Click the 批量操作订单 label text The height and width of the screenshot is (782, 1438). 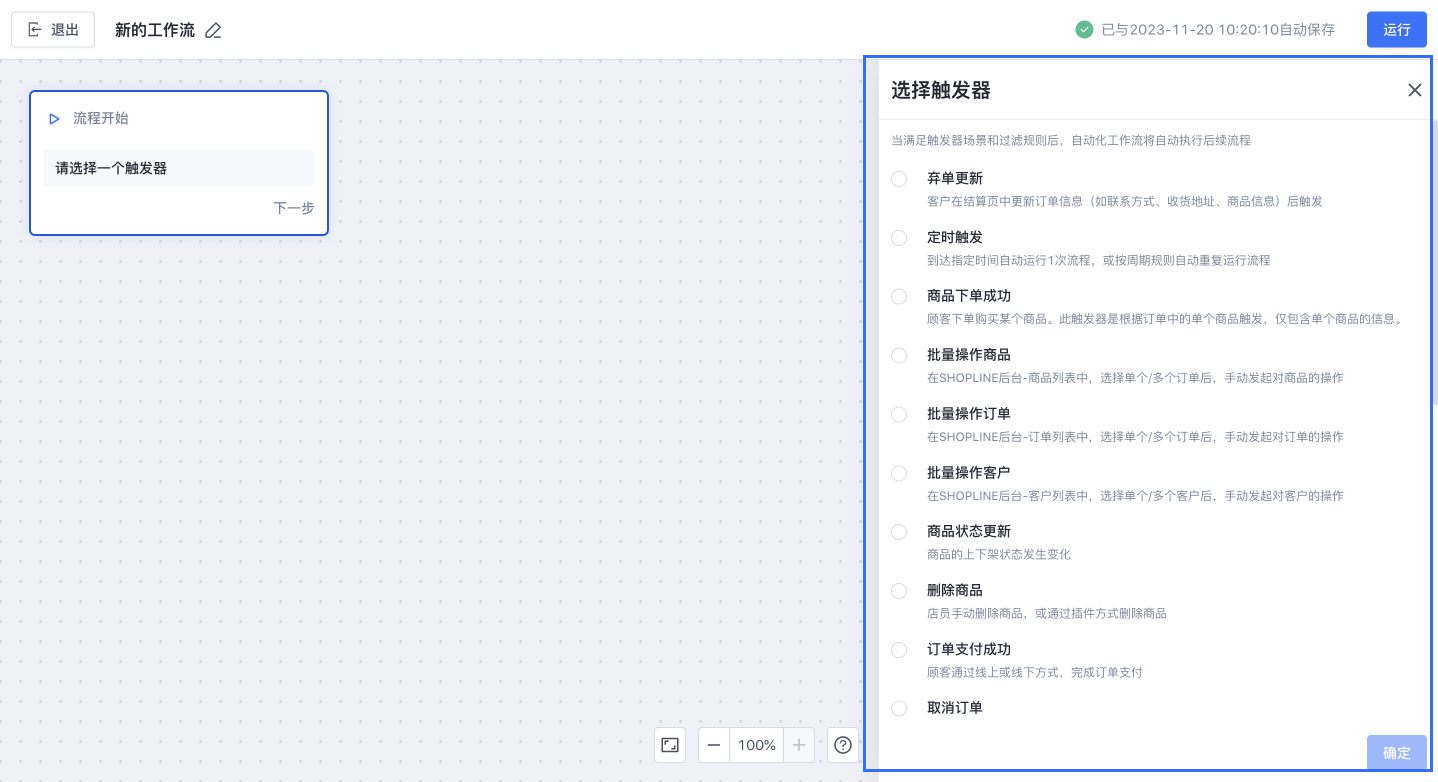coord(969,414)
